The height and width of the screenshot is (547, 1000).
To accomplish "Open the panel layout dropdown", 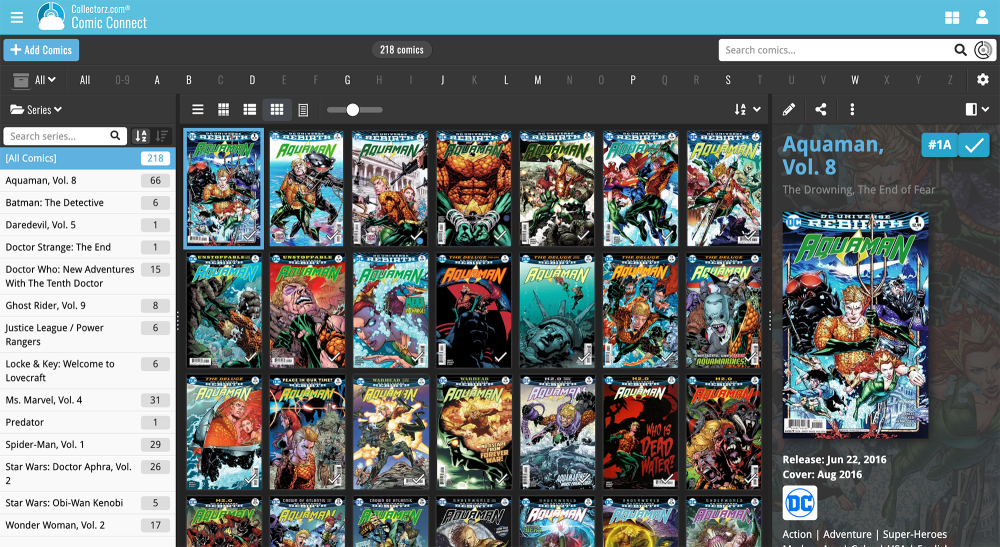I will (976, 110).
